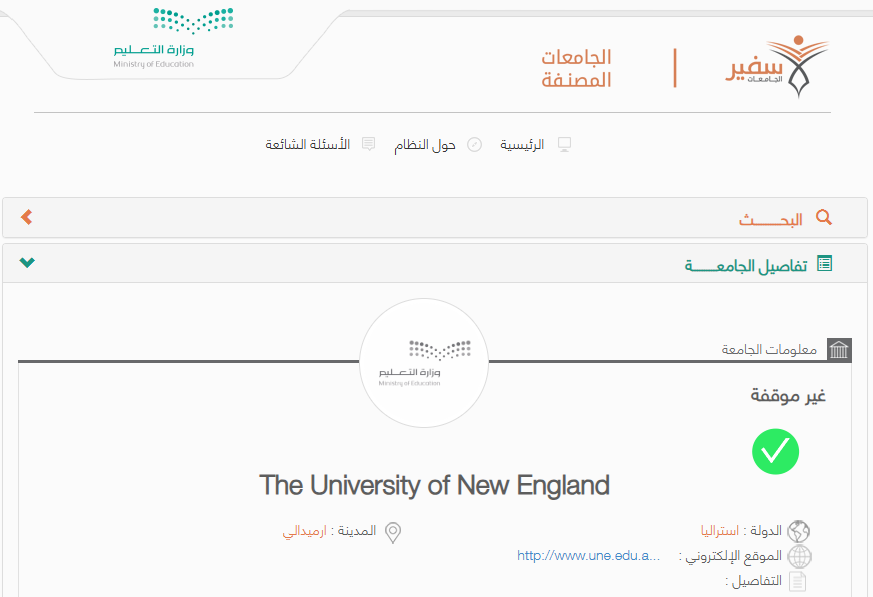Click the Safeer universities logo
This screenshot has height=597, width=873.
tap(777, 67)
